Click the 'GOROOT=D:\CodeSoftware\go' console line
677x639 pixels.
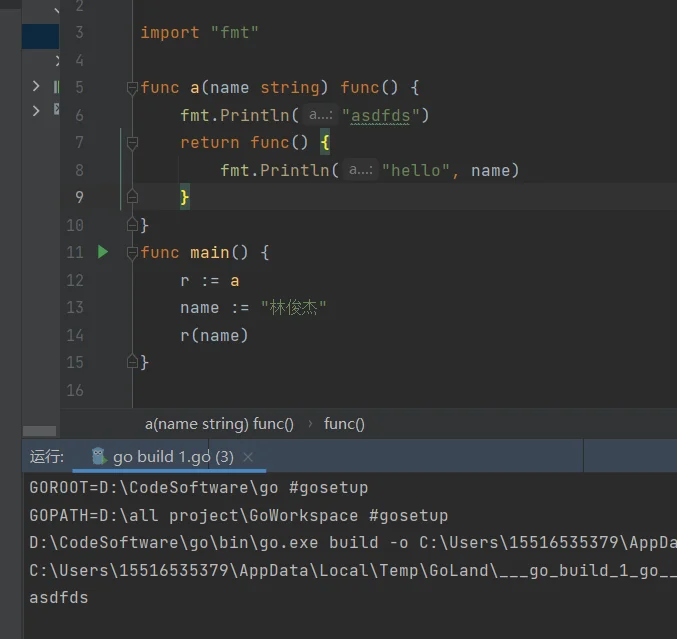[199, 488]
